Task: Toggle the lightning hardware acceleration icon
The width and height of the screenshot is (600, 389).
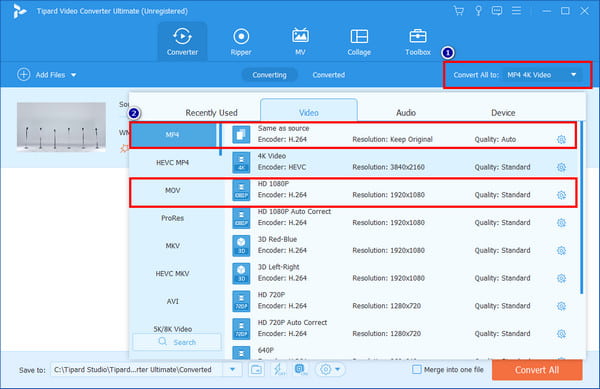Action: [279, 369]
